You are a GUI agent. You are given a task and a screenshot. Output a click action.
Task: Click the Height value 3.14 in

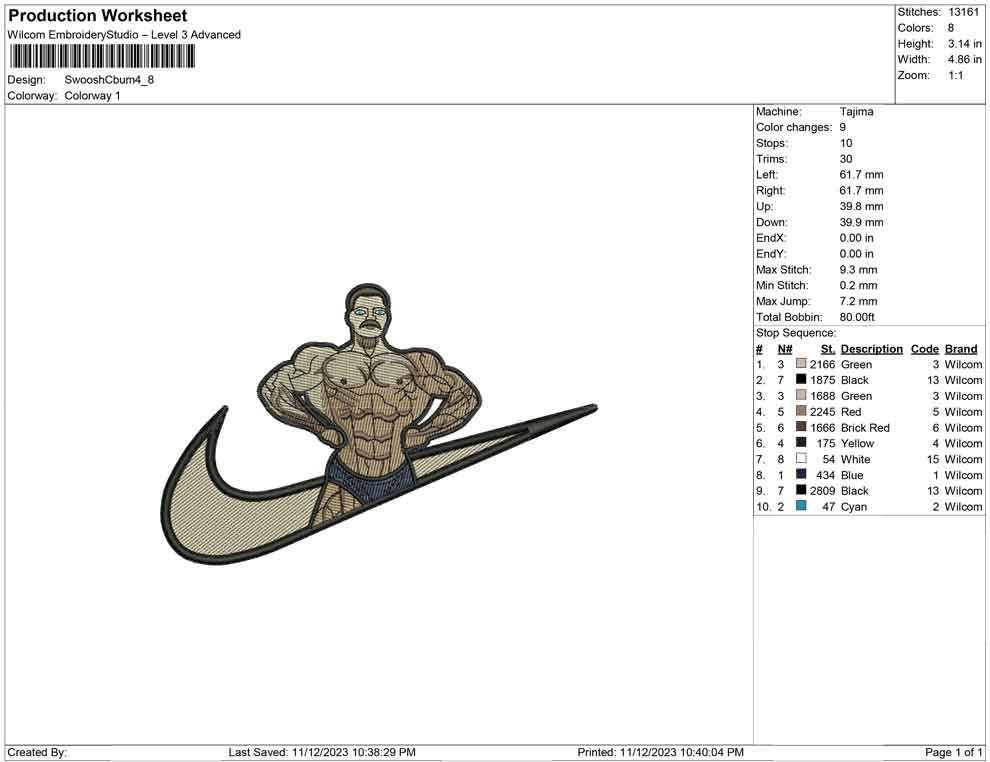[964, 44]
